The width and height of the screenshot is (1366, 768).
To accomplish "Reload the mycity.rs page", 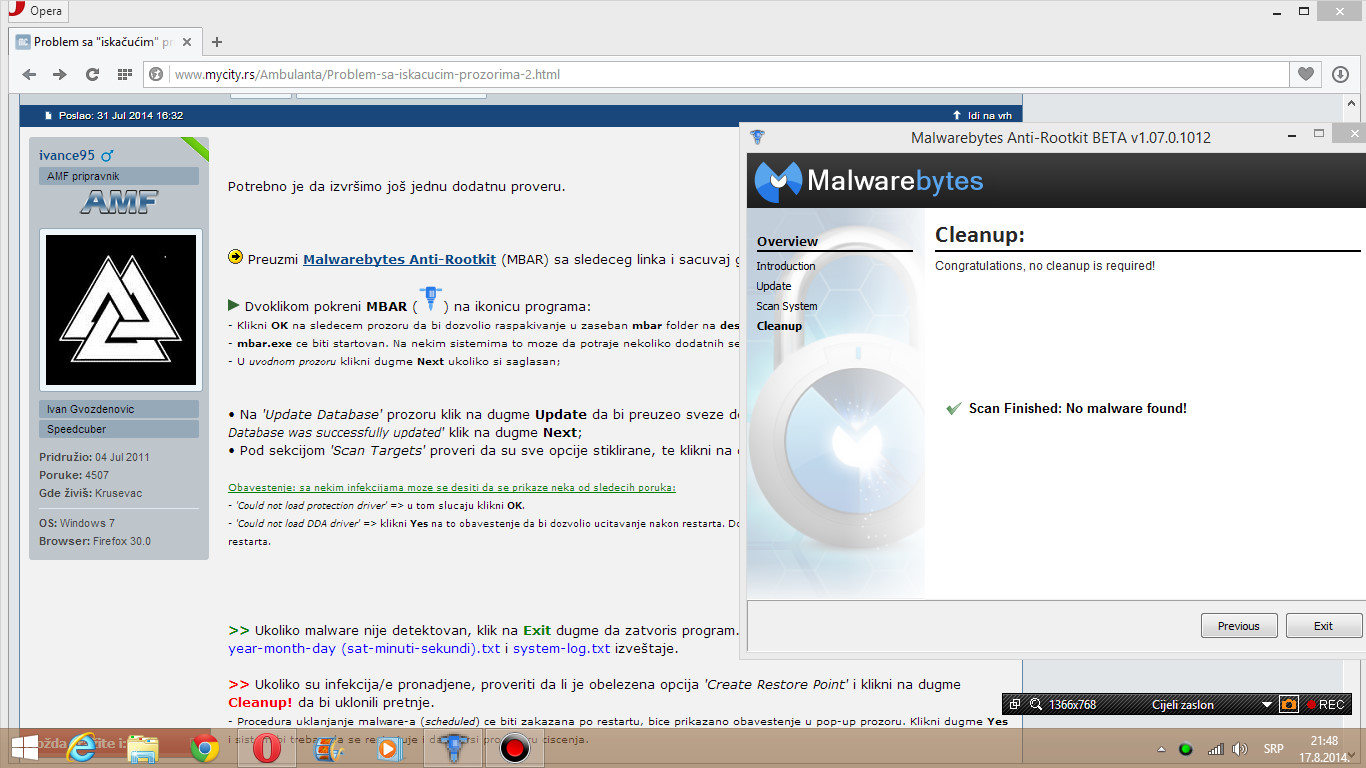I will tap(92, 74).
